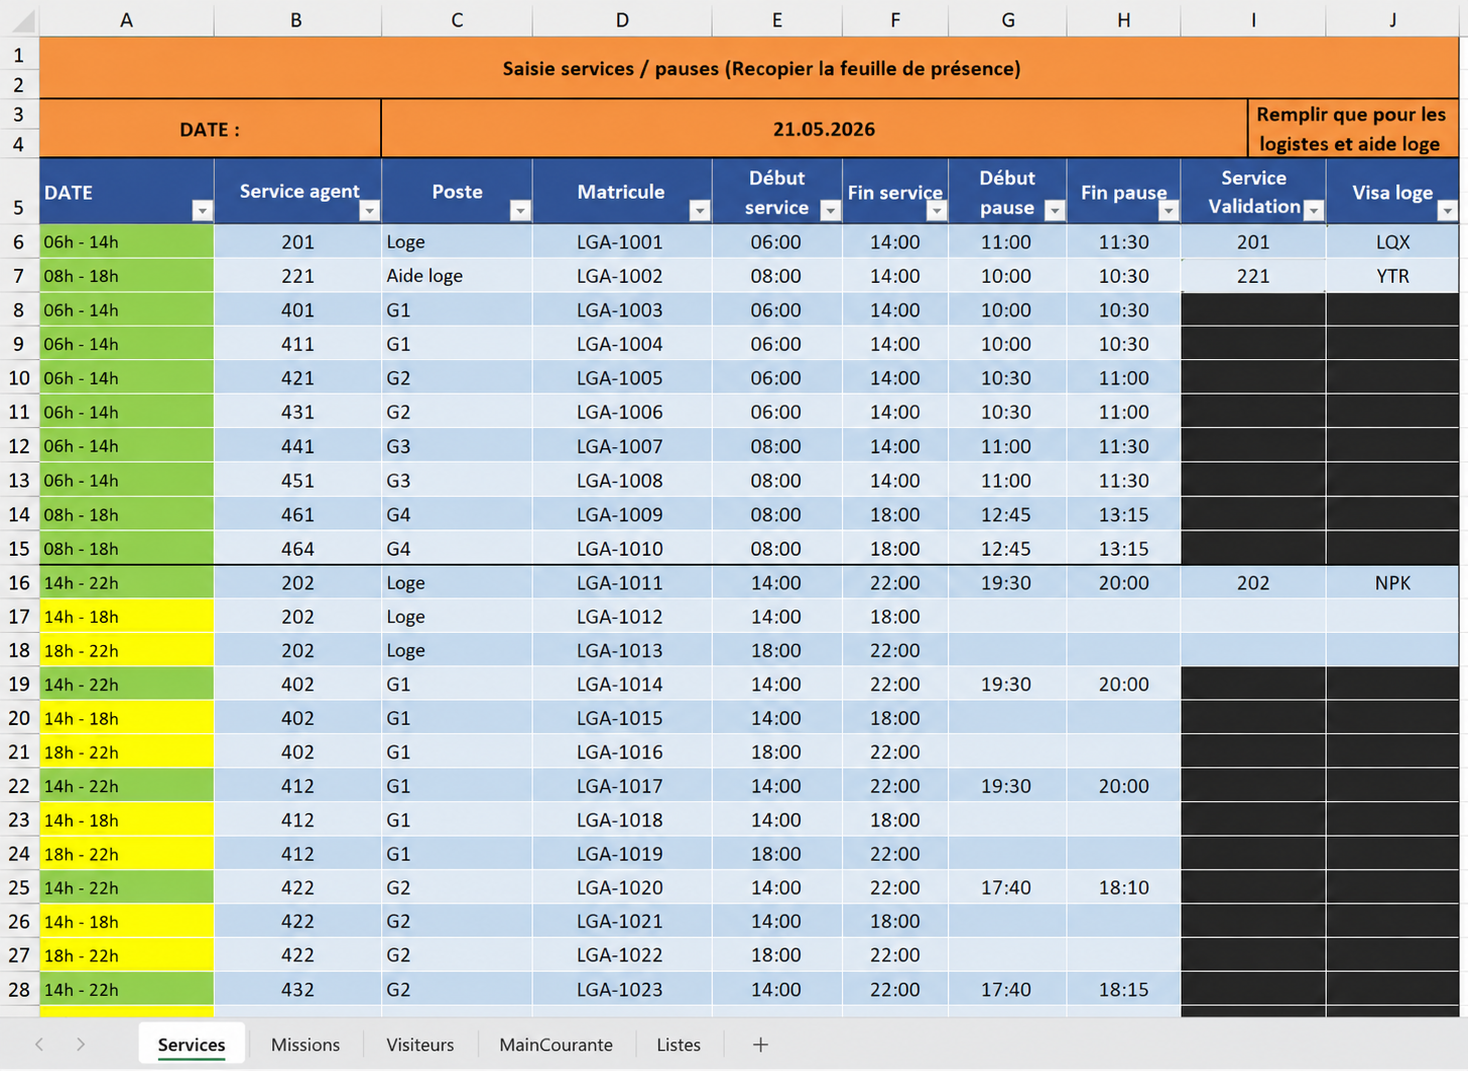The image size is (1468, 1071).
Task: Open the DATE column filter dropdown
Action: pyautogui.click(x=202, y=210)
